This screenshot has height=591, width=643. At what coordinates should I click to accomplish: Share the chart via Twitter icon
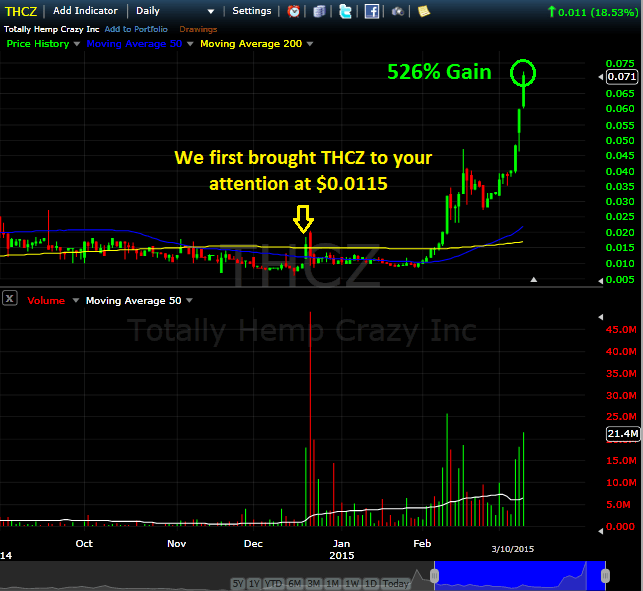click(345, 11)
